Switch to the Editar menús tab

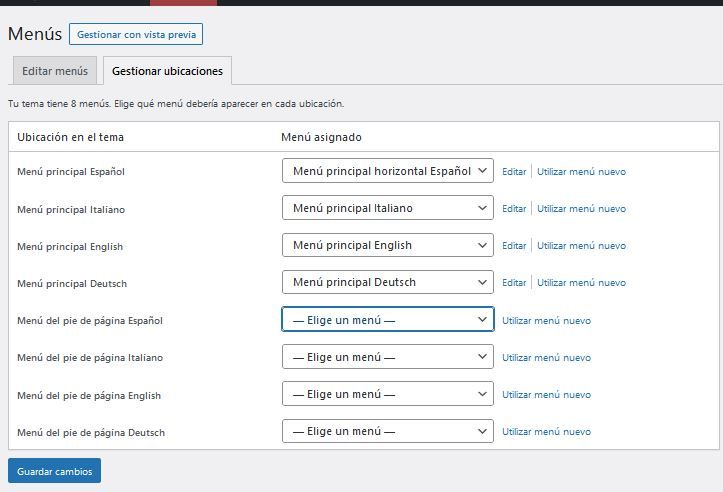coord(55,71)
